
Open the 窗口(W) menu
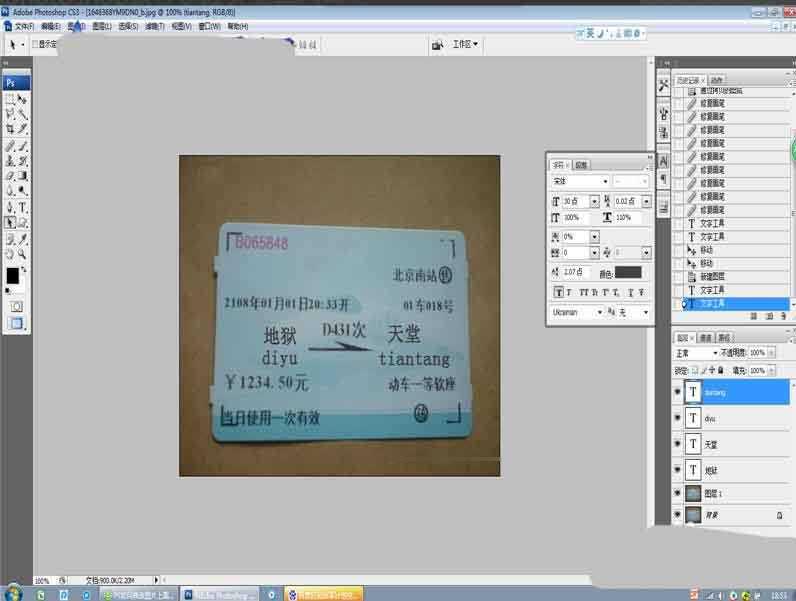pyautogui.click(x=209, y=26)
